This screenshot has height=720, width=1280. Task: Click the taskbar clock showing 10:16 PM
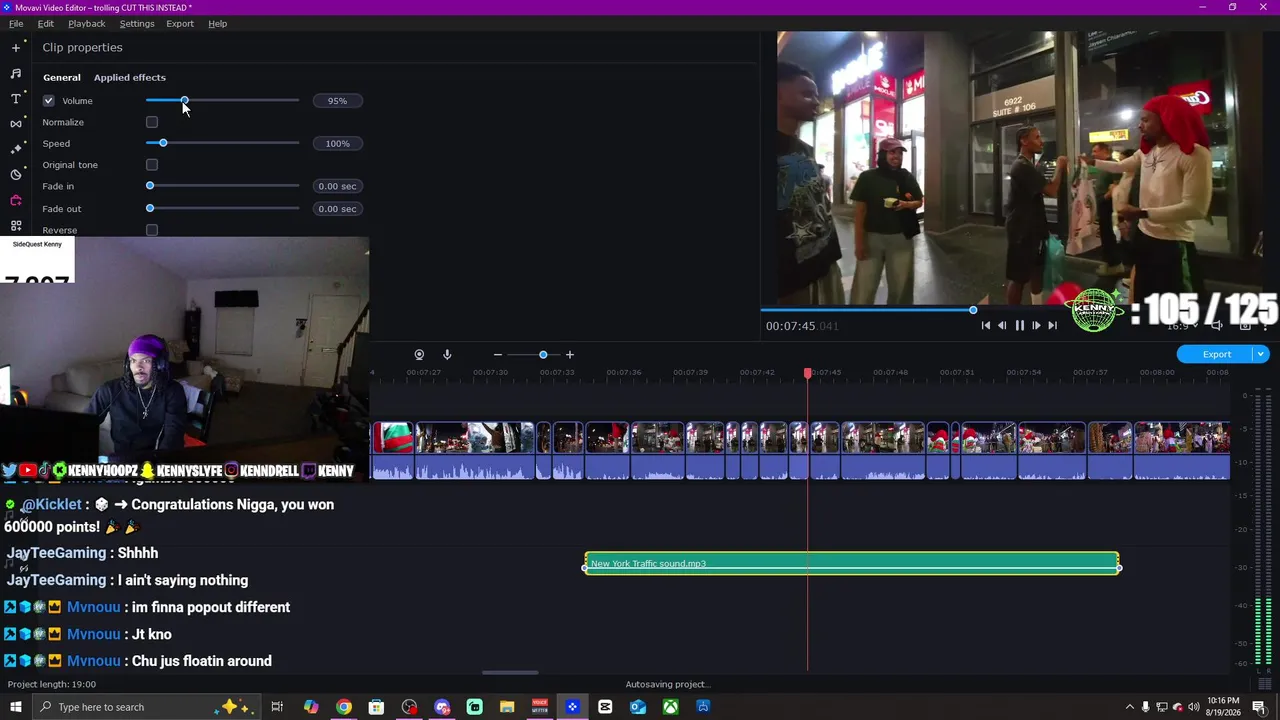click(x=1223, y=707)
